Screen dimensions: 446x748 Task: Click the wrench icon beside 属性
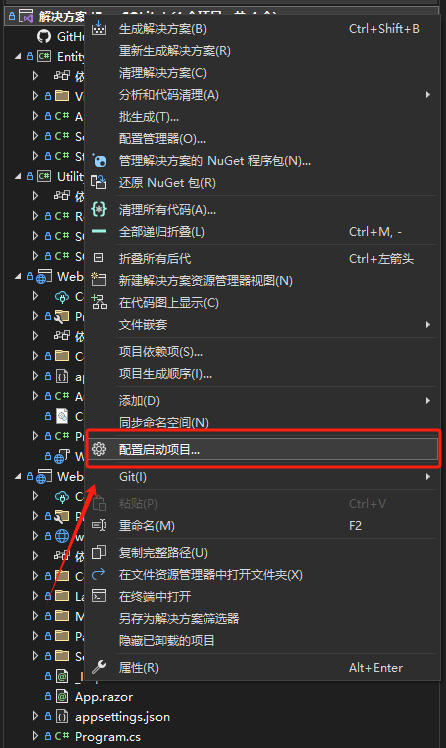(99, 667)
